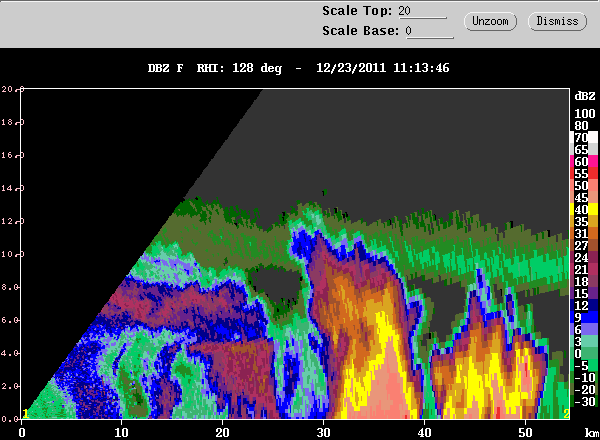The width and height of the screenshot is (600, 440).
Task: Click the Dismiss button
Action: click(x=557, y=21)
